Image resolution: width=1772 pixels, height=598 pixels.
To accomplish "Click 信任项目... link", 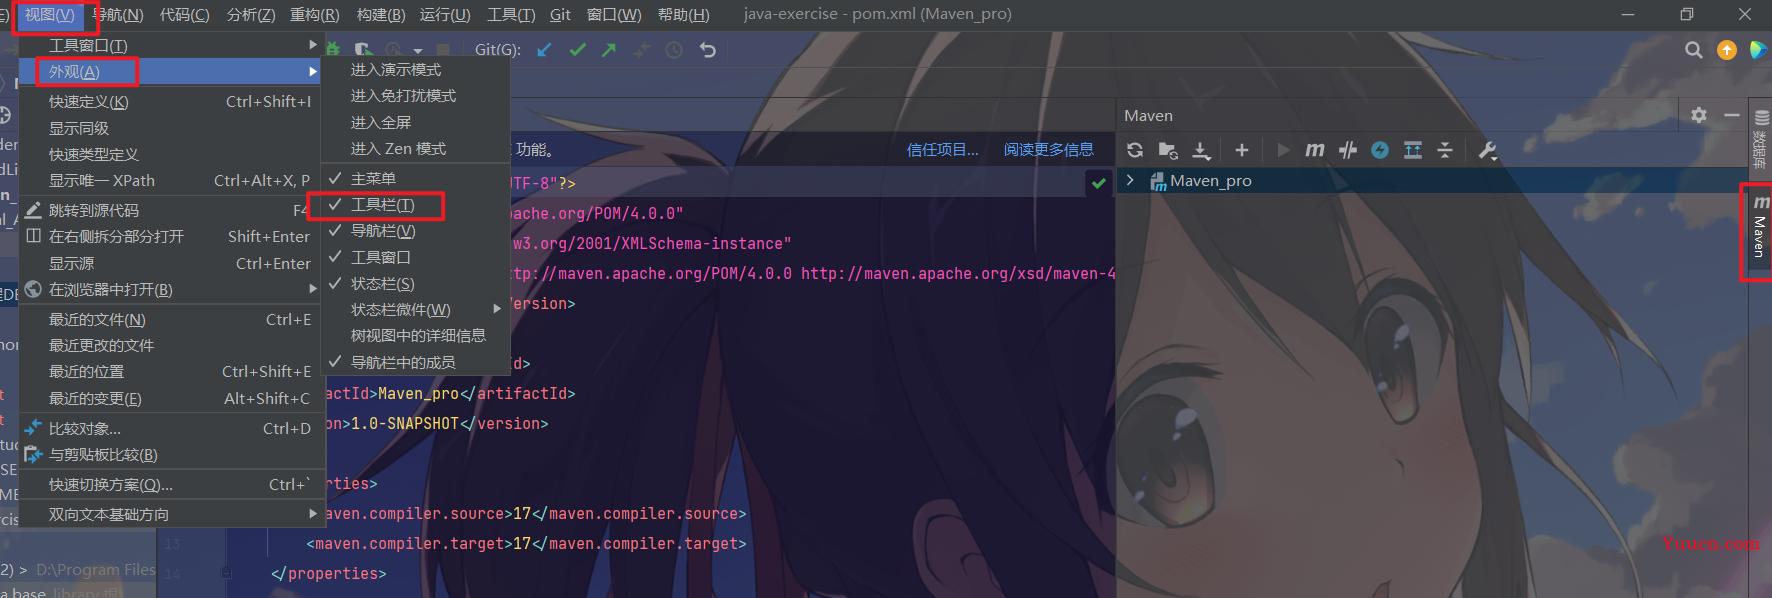I will 943,150.
